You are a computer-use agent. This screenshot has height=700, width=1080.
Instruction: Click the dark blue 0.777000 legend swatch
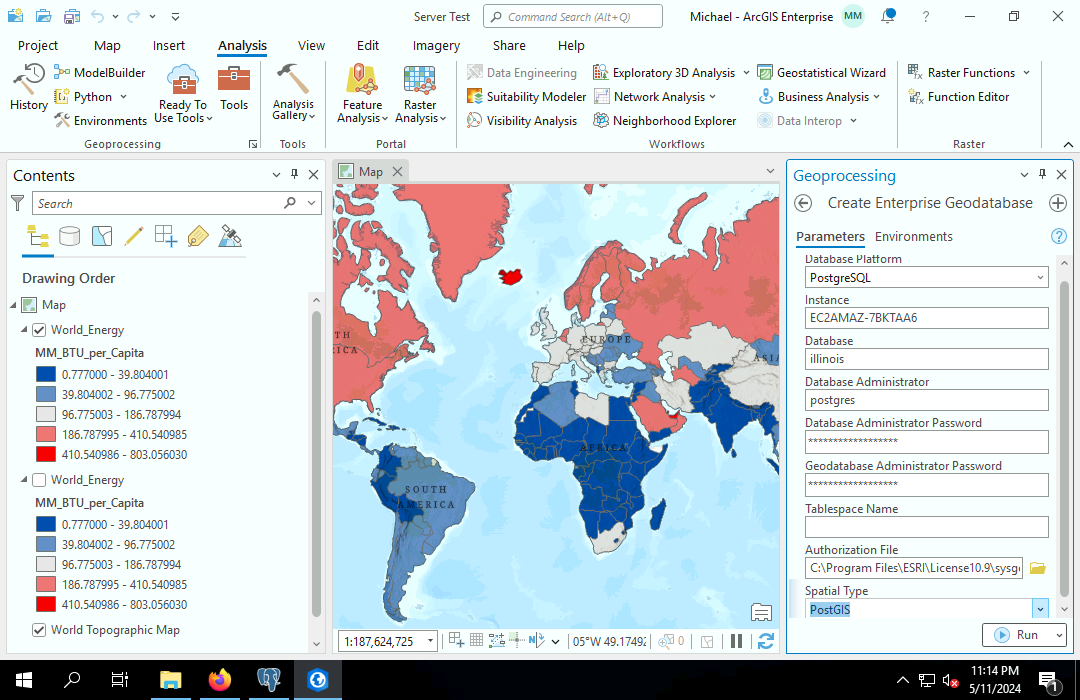[x=45, y=374]
